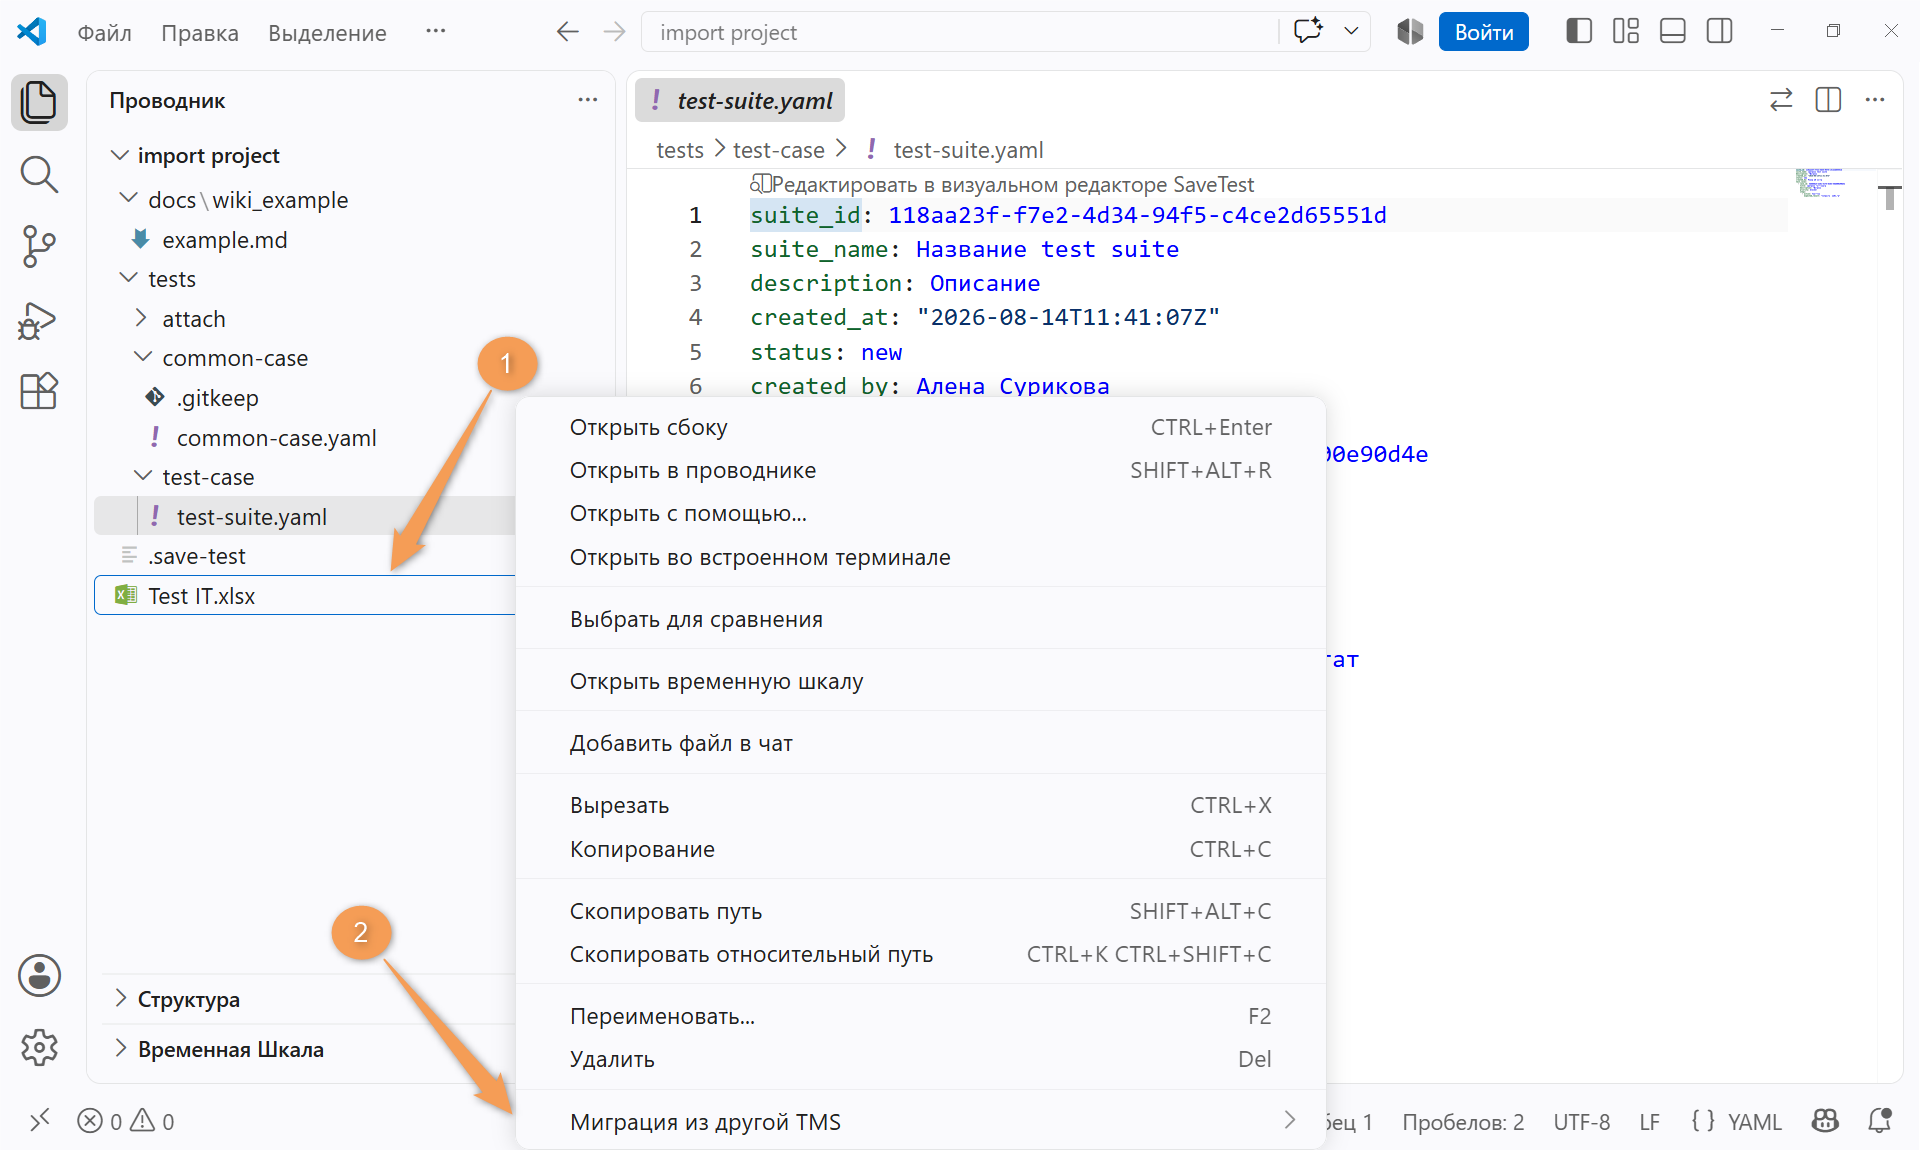Open Source Control view icon

tap(39, 246)
